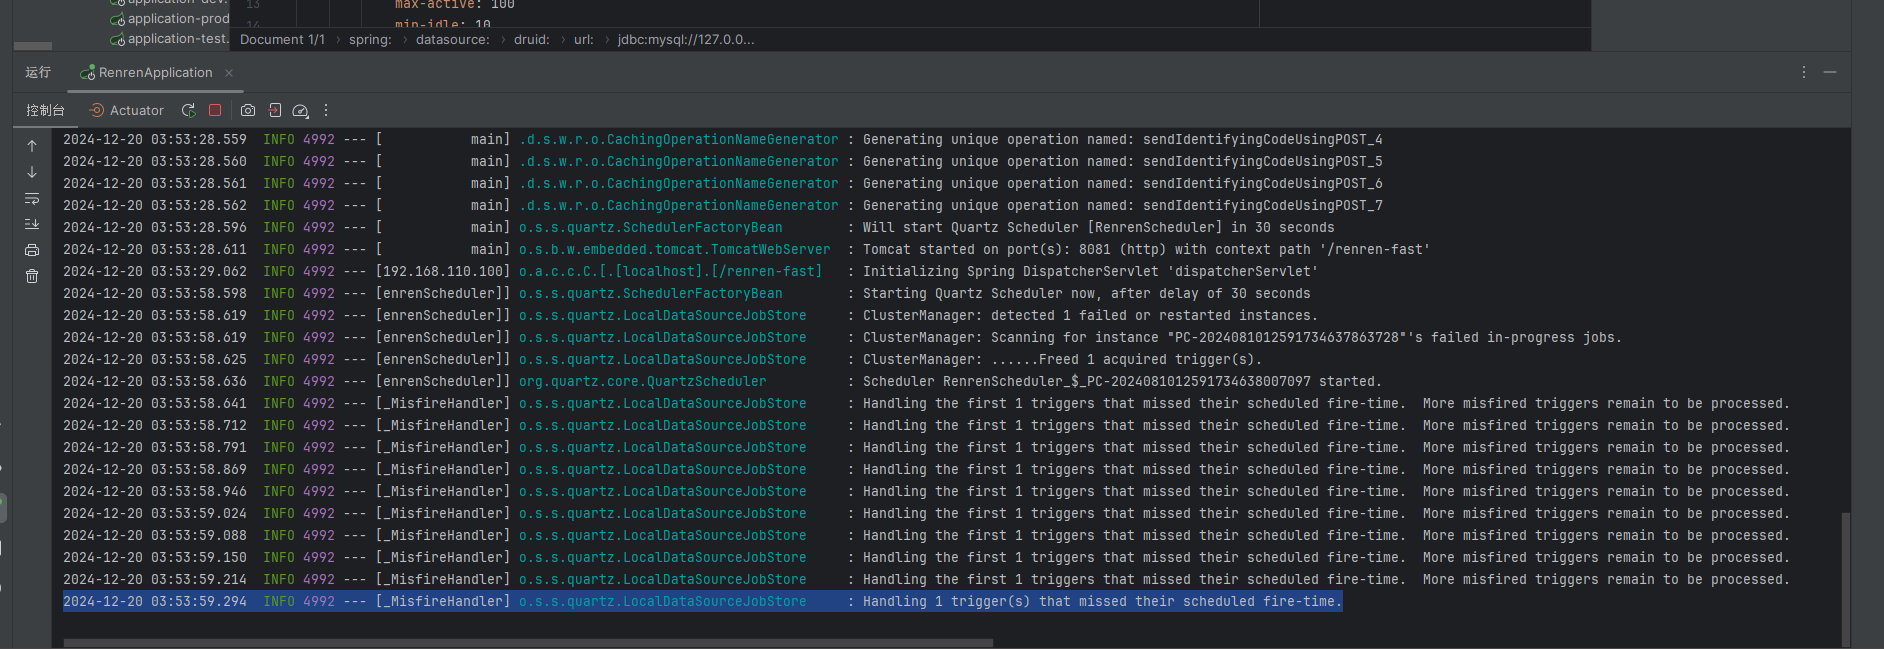
Task: Click 'Handling 1 trigger(s) that missed' message
Action: point(1102,601)
